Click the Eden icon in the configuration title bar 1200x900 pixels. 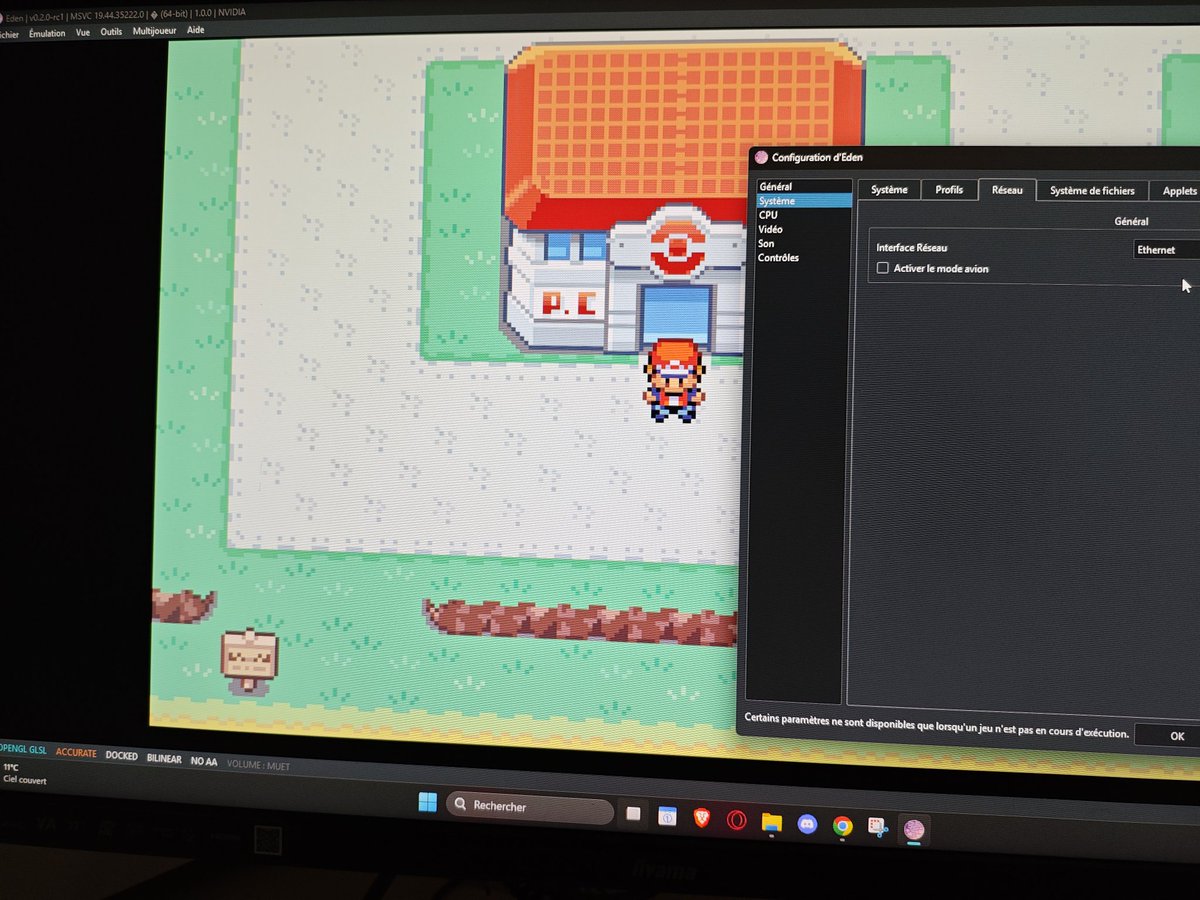[761, 157]
